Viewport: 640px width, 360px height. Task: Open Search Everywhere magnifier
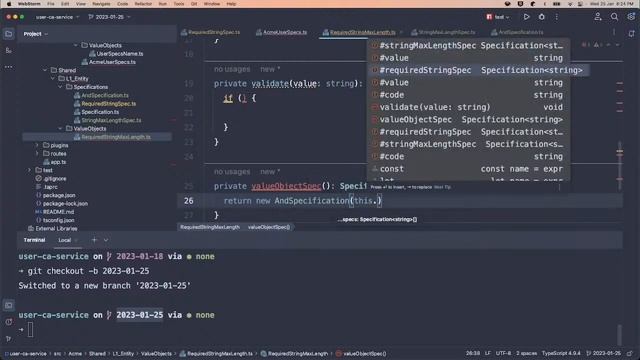point(614,17)
